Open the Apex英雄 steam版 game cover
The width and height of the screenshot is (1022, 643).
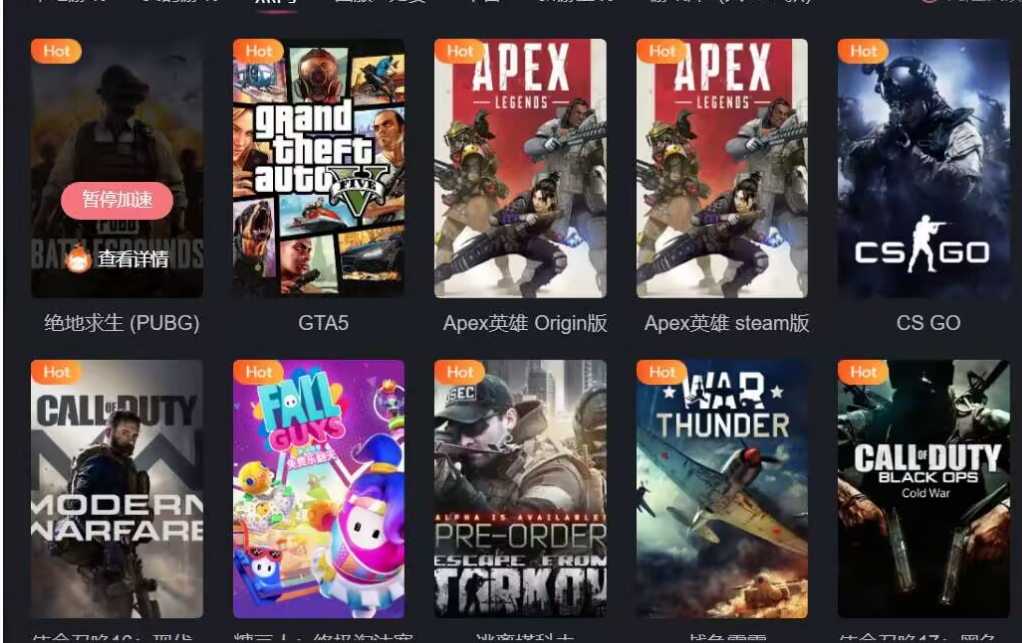[x=722, y=168]
